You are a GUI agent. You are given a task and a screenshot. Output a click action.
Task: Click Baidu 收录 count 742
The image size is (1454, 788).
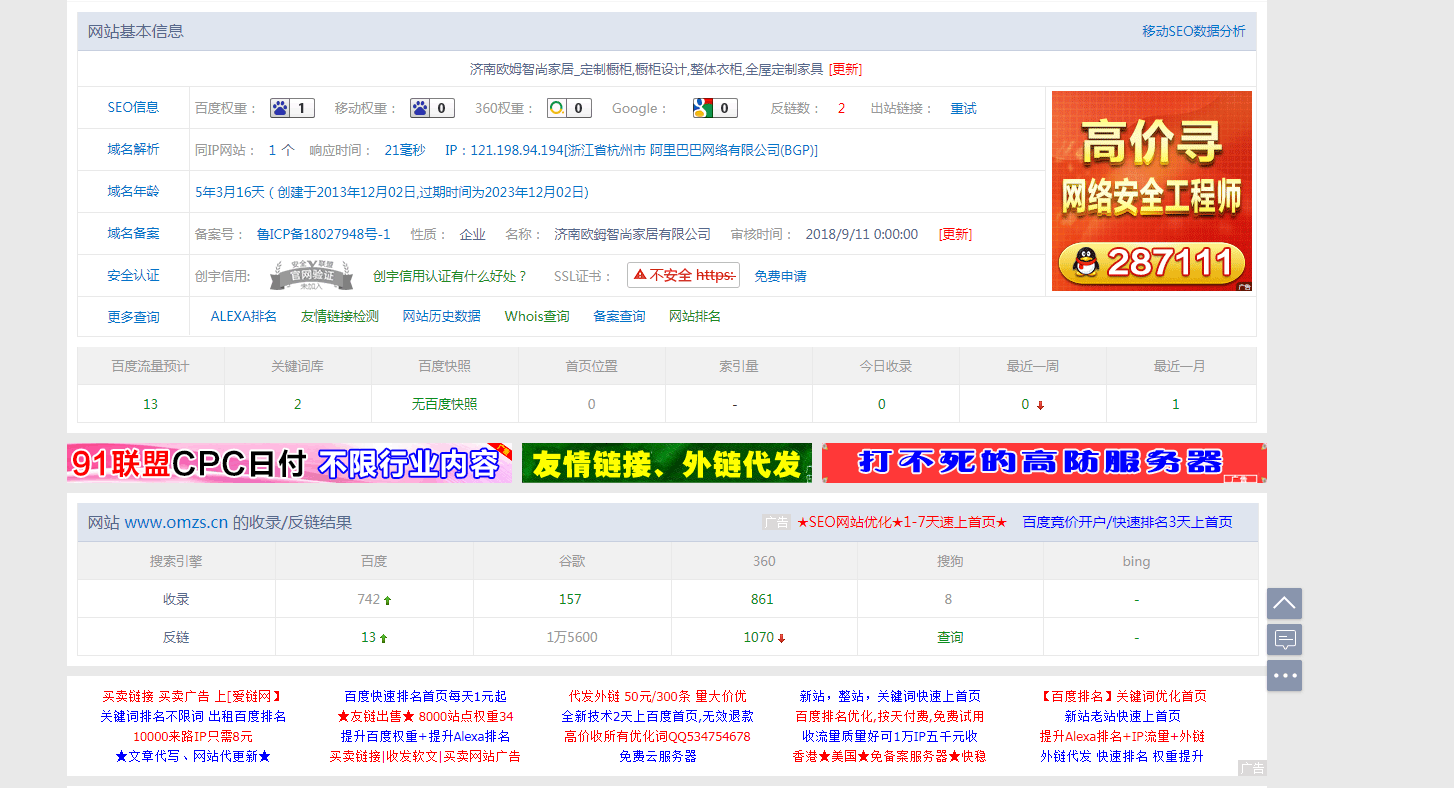click(x=368, y=599)
